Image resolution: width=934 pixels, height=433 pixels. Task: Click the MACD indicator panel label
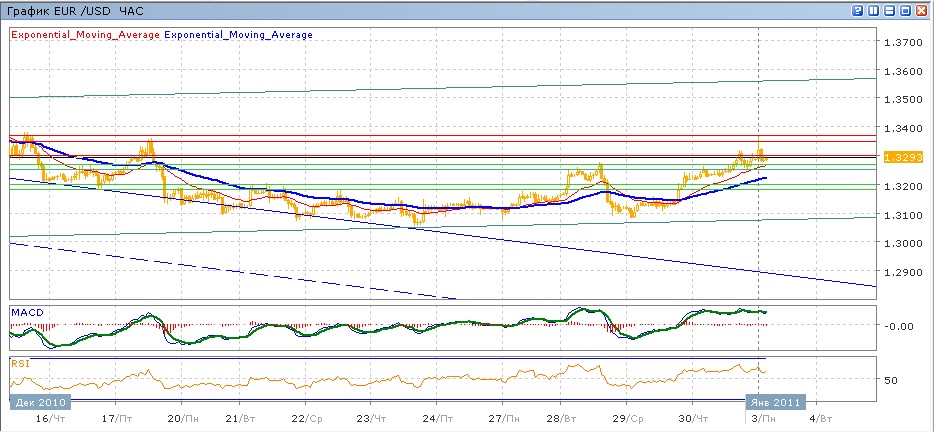(x=26, y=312)
